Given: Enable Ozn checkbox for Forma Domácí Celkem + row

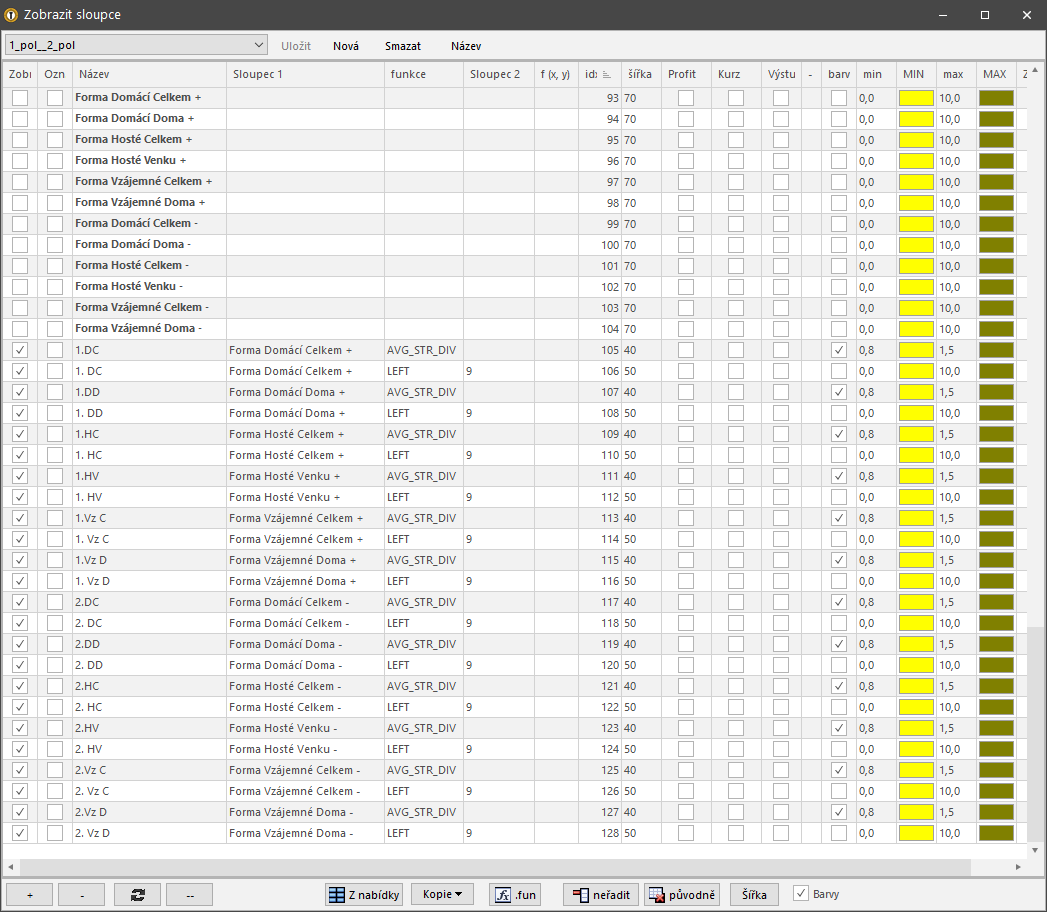Looking at the screenshot, I should [x=54, y=98].
